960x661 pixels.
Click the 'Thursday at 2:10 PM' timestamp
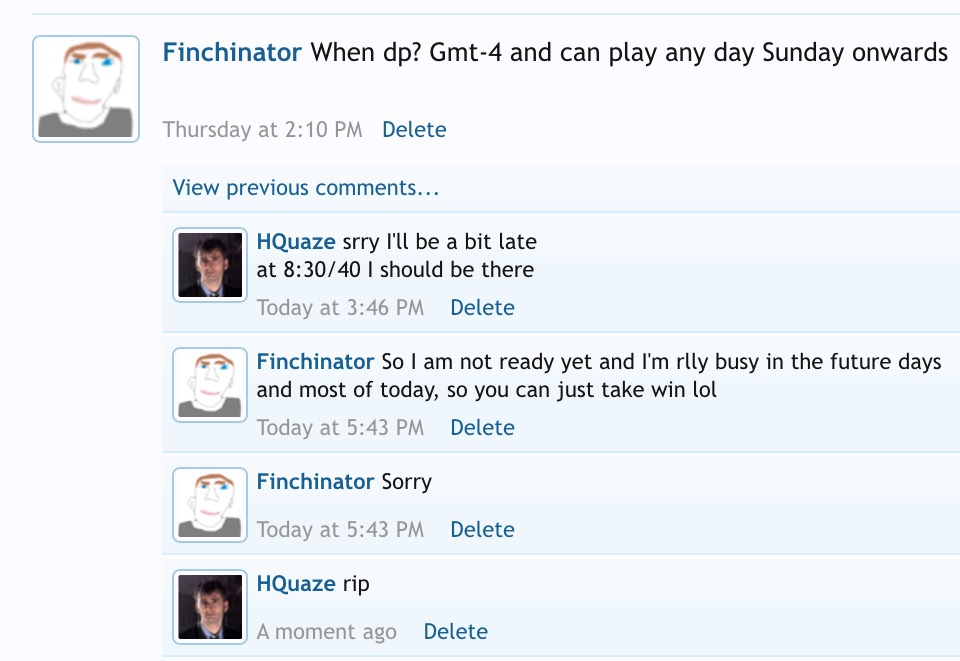(x=262, y=129)
